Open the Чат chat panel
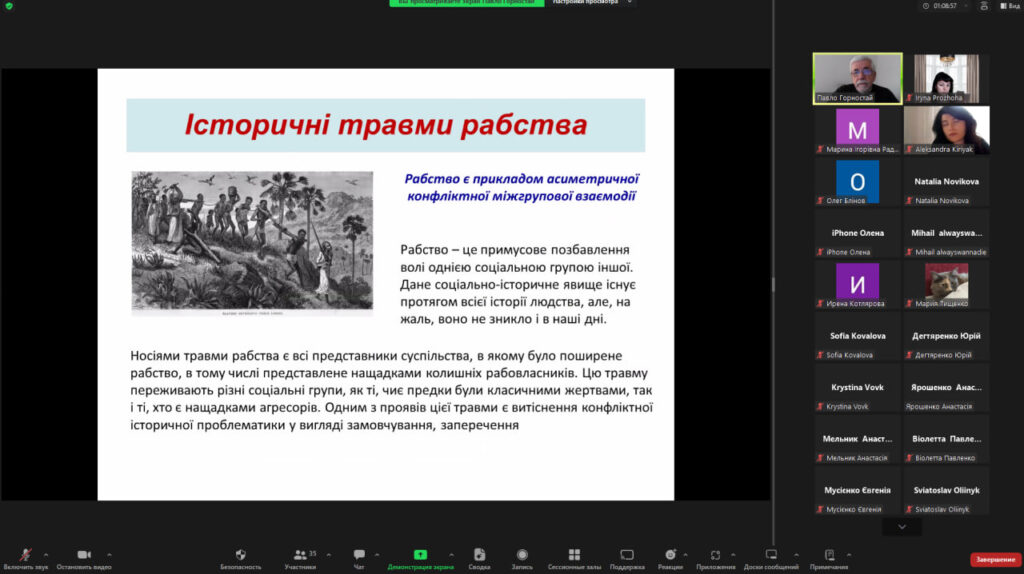This screenshot has height=574, width=1024. (x=359, y=554)
